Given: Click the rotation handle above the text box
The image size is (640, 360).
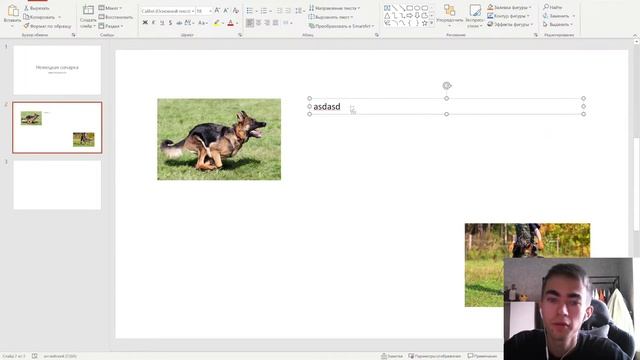Looking at the screenshot, I should tap(447, 86).
